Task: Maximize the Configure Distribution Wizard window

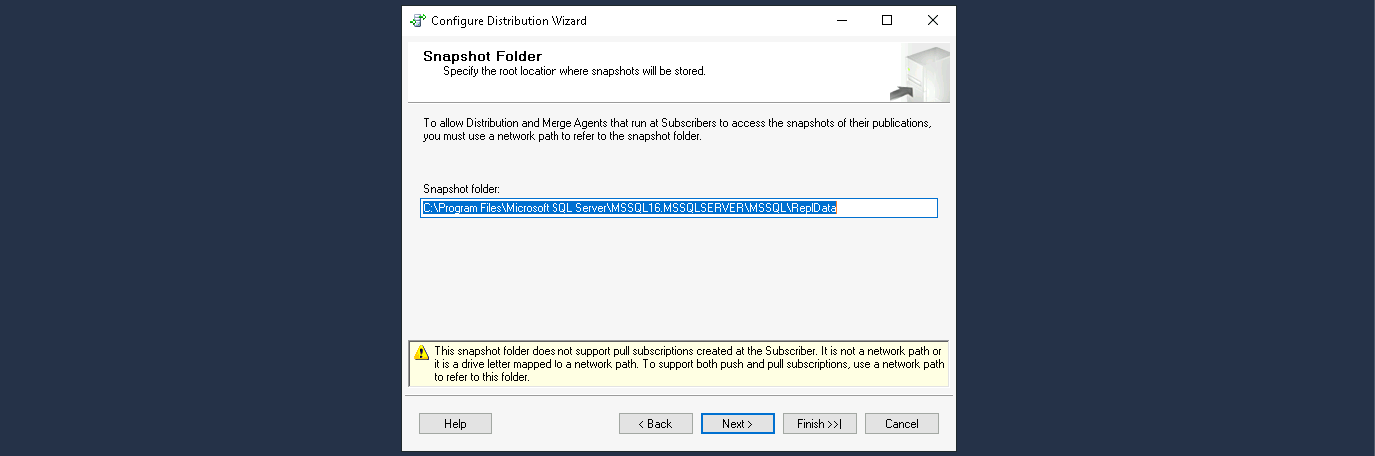Action: click(886, 20)
